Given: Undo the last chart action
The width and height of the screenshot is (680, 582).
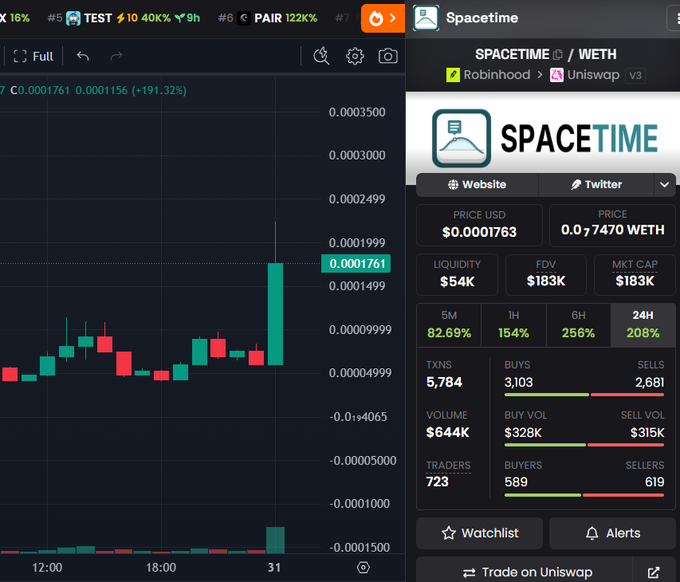Looking at the screenshot, I should tap(83, 56).
